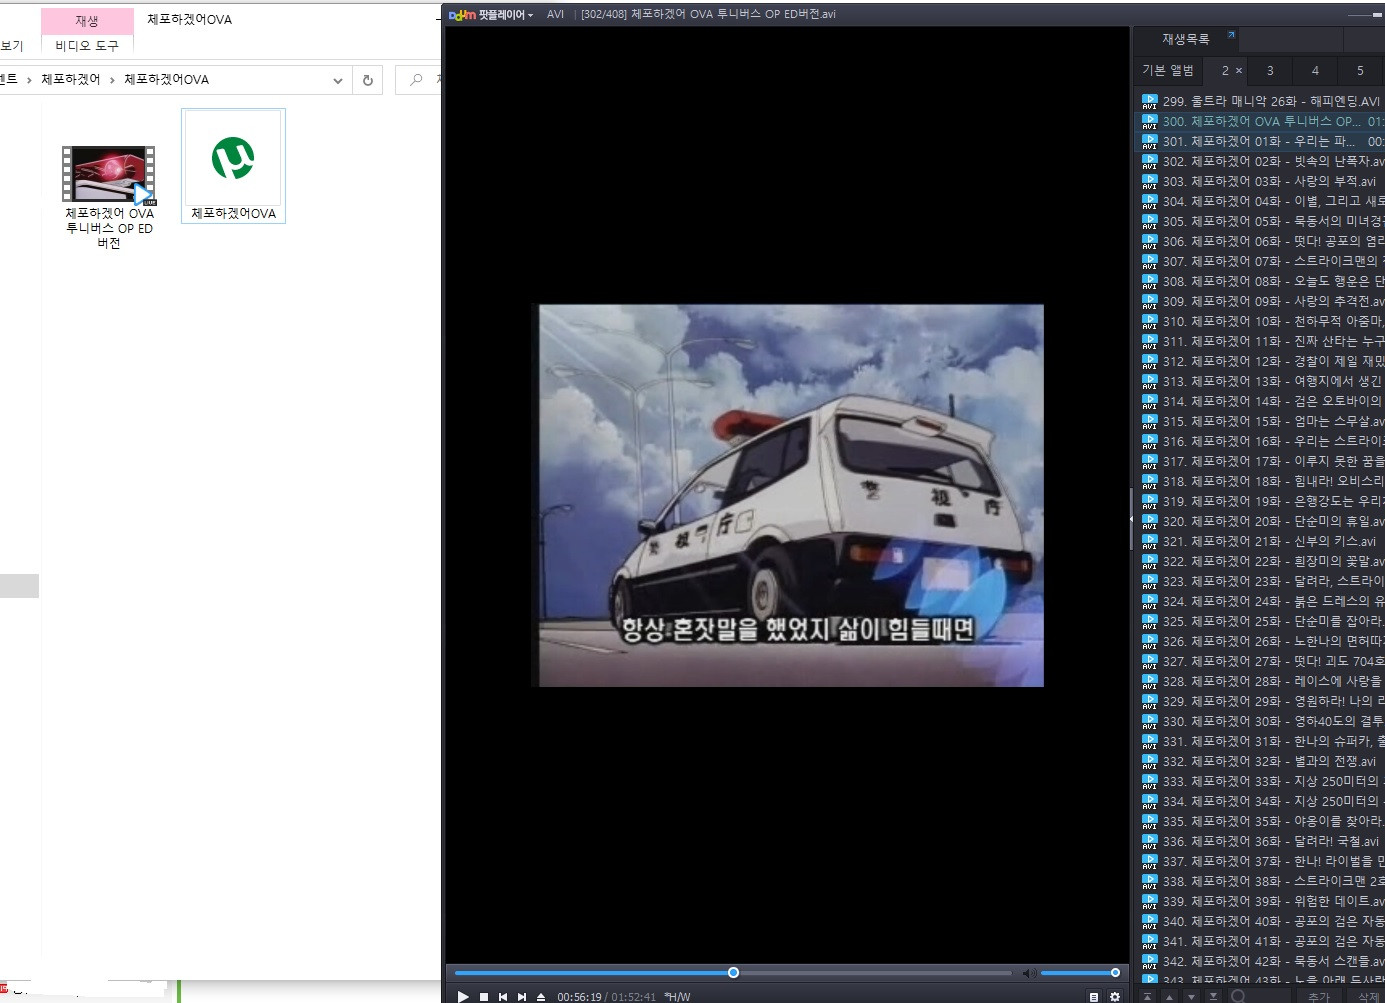This screenshot has width=1385, height=1003.
Task: Select playlist item 326. 체포하겠어 26화
Action: click(1262, 641)
